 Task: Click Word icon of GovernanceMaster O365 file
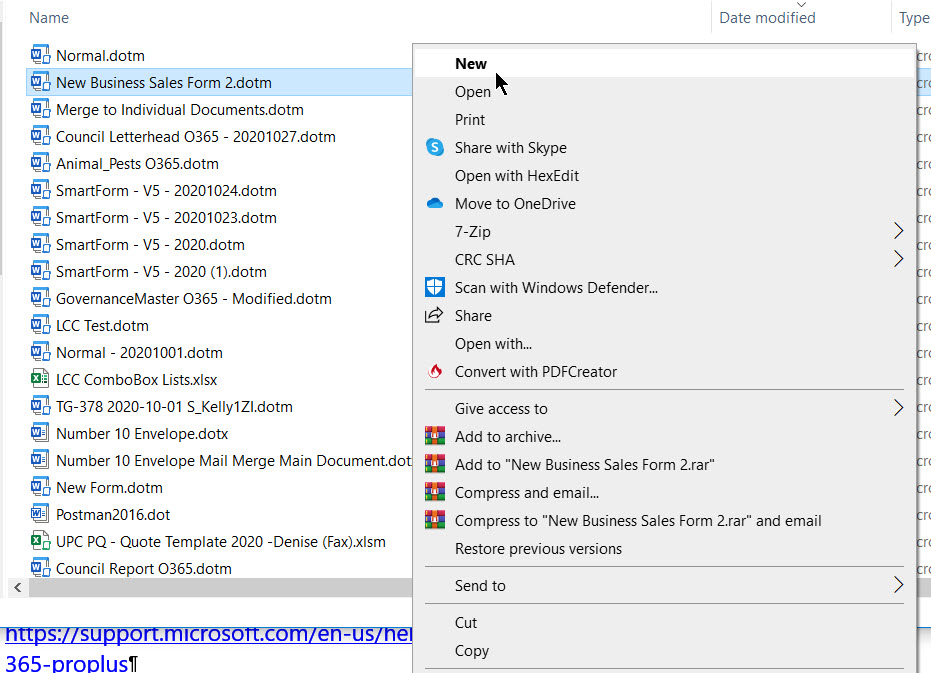[40, 298]
